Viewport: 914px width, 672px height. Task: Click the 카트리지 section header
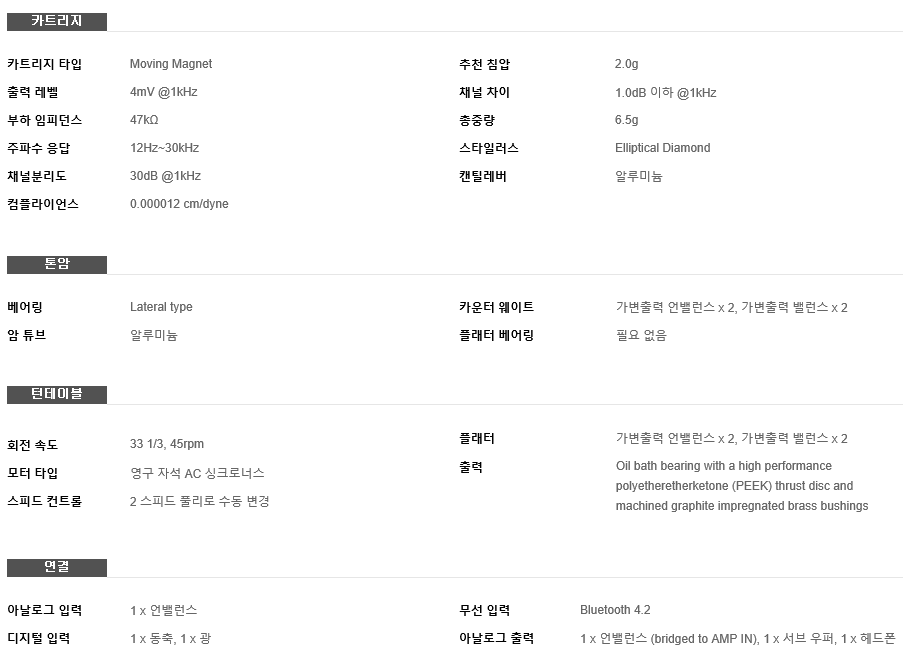pyautogui.click(x=57, y=22)
